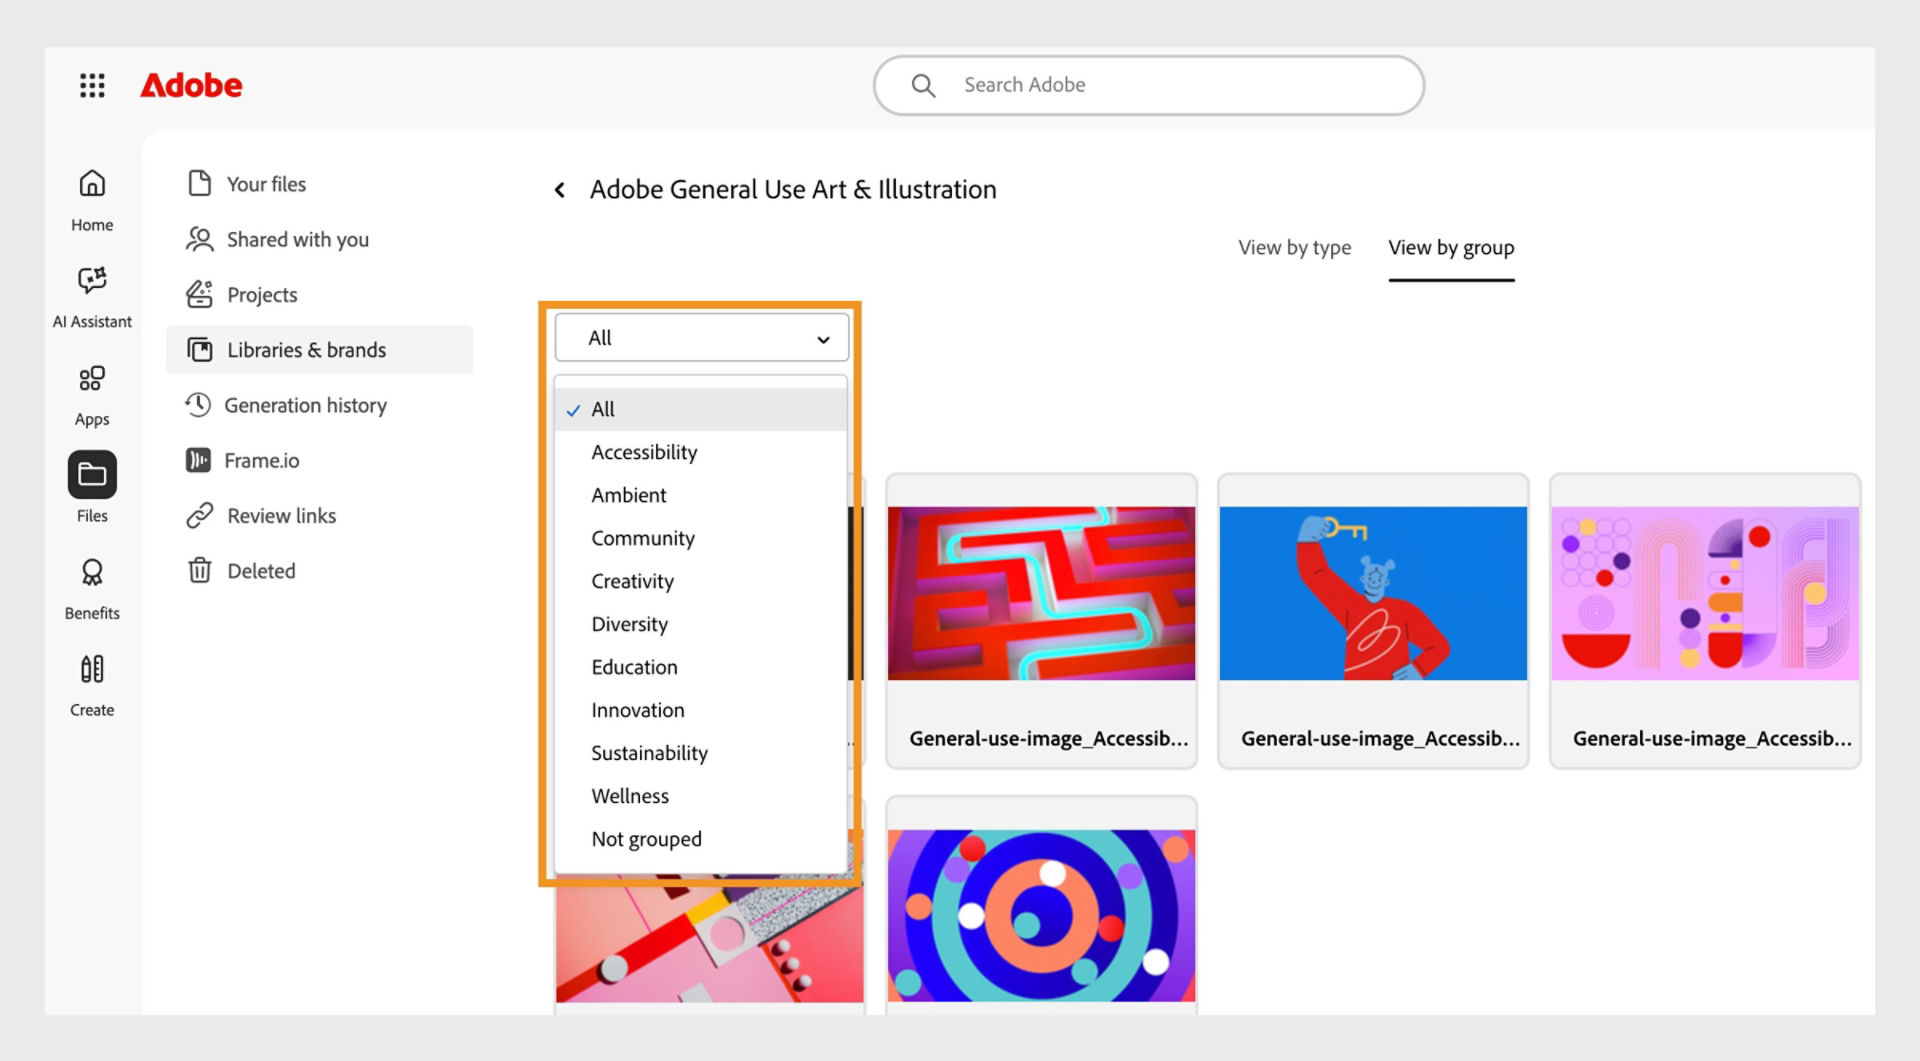The width and height of the screenshot is (1920, 1061).
Task: Open the Apps icon in the rail
Action: (92, 378)
